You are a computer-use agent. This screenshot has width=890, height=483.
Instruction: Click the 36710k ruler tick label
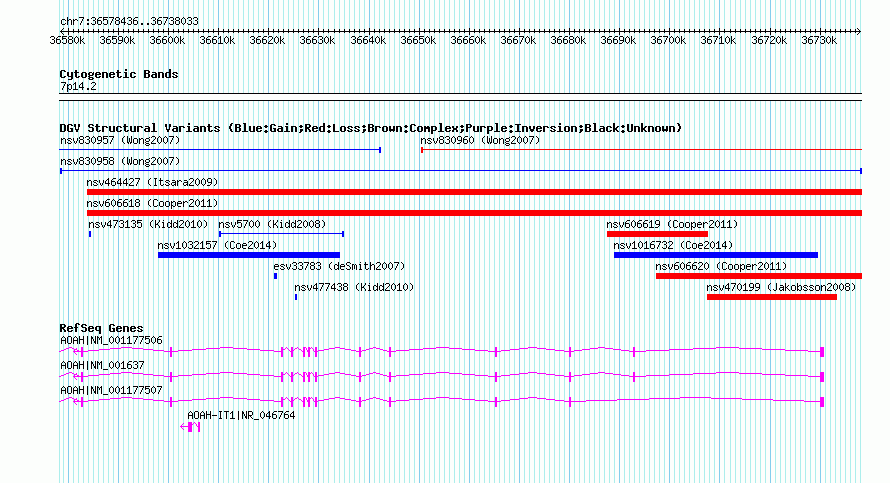pyautogui.click(x=718, y=40)
